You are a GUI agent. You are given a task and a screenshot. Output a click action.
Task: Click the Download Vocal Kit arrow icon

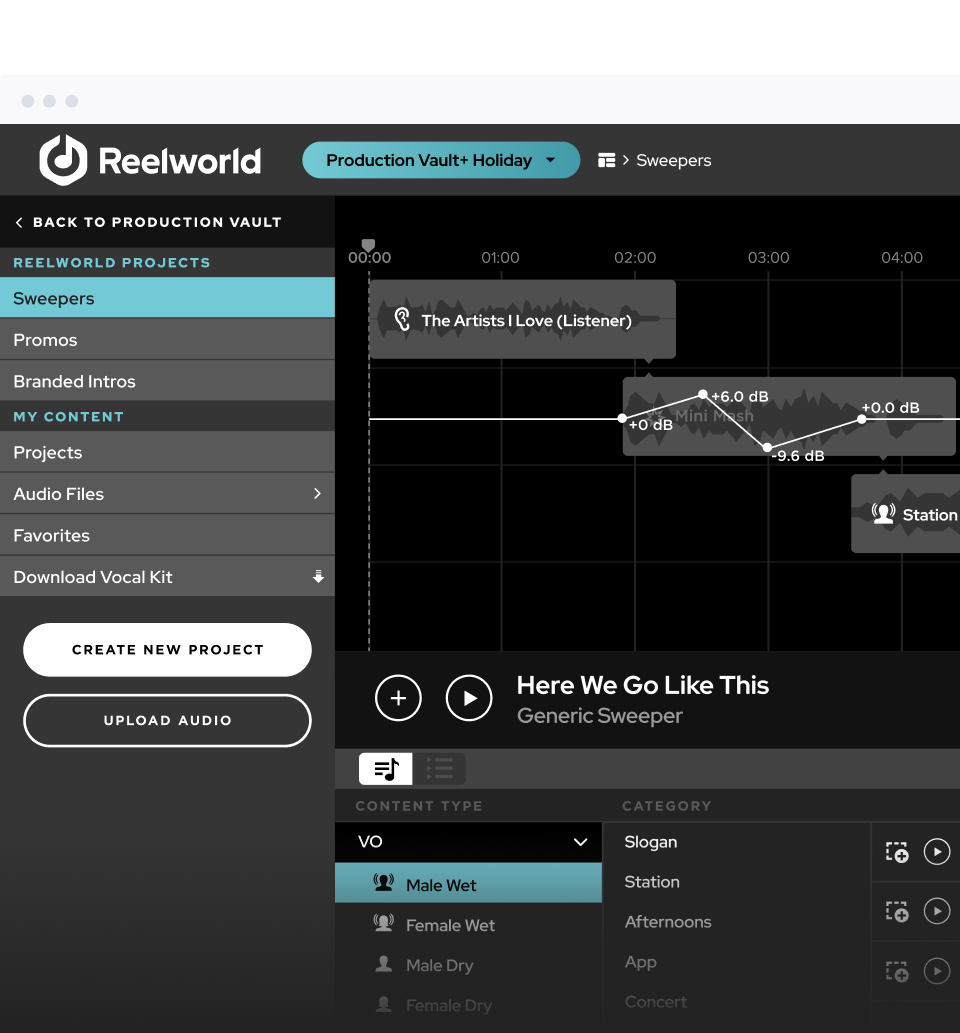[x=318, y=576]
